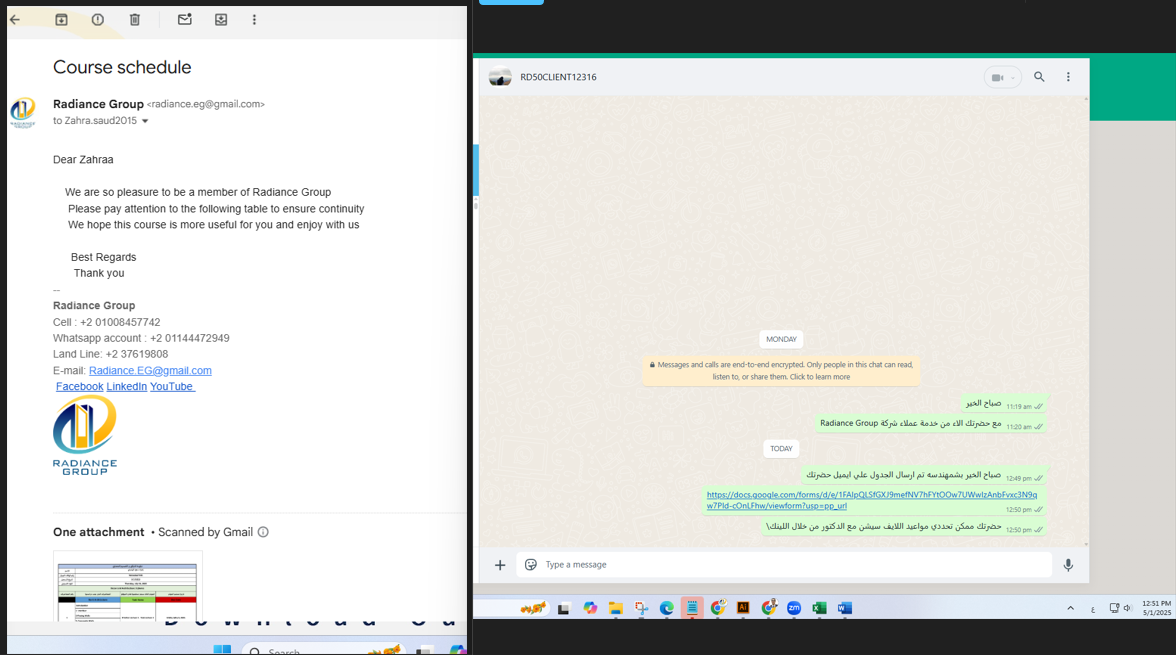1176x655 pixels.
Task: Open the Chrome icon left of Illustrator
Action: point(718,608)
